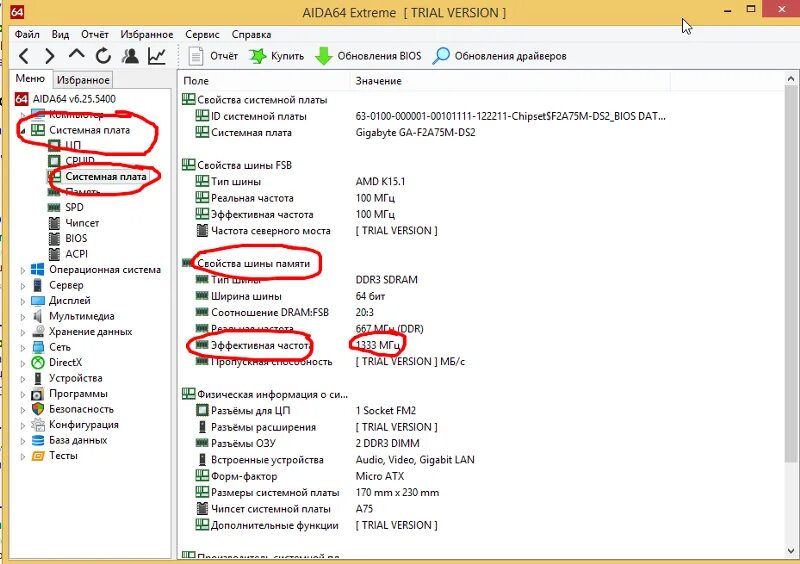Click the vertical scrollbar down arrow
This screenshot has height=564, width=800.
pos(791,551)
